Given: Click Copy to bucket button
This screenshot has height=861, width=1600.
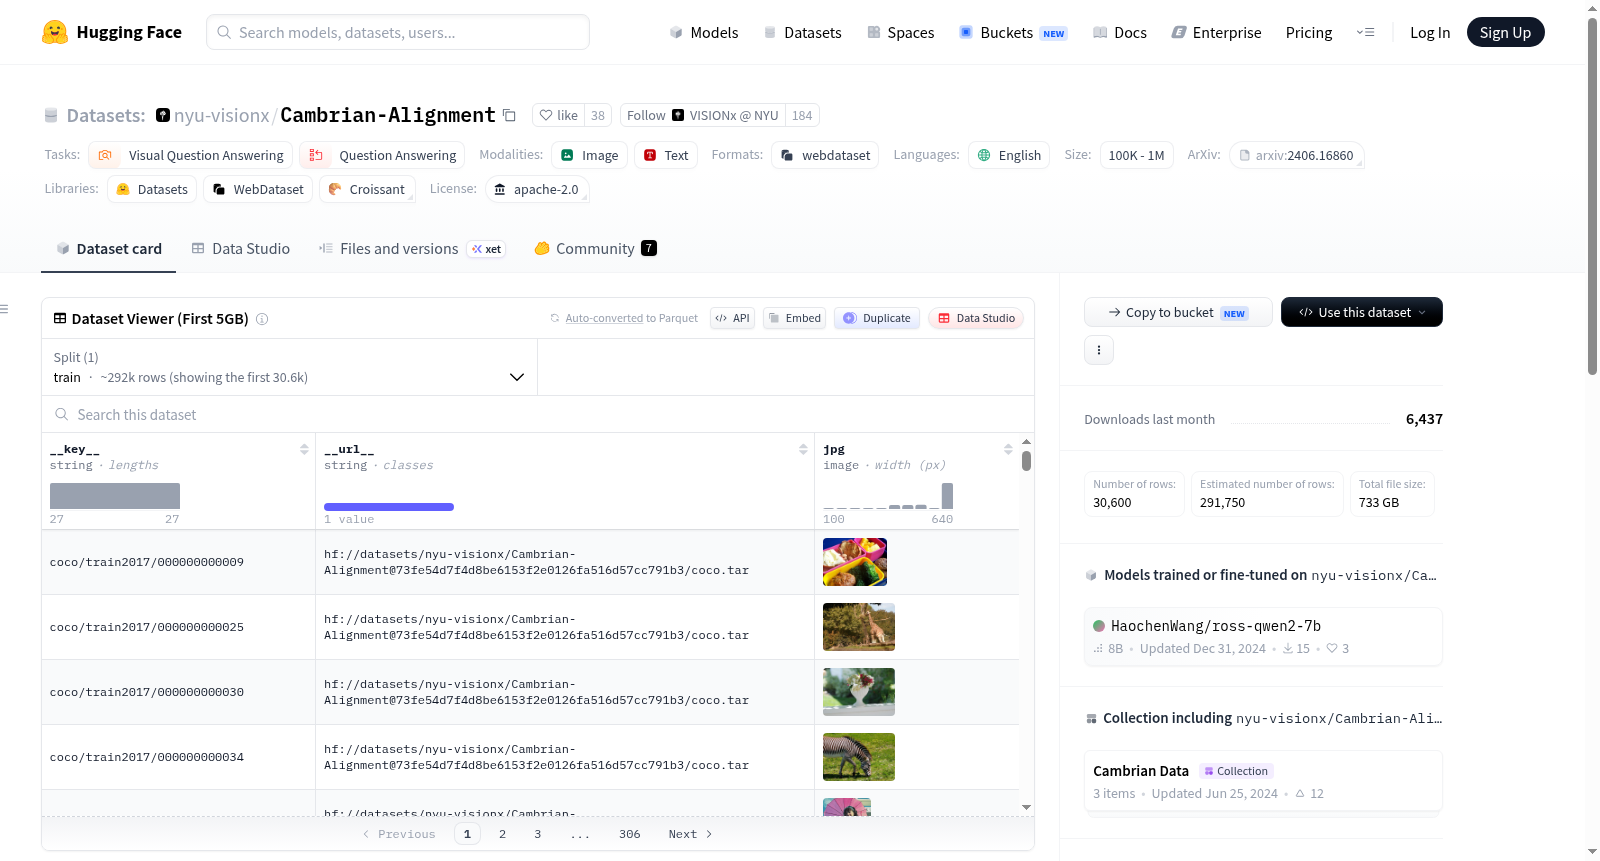Looking at the screenshot, I should pyautogui.click(x=1178, y=312).
